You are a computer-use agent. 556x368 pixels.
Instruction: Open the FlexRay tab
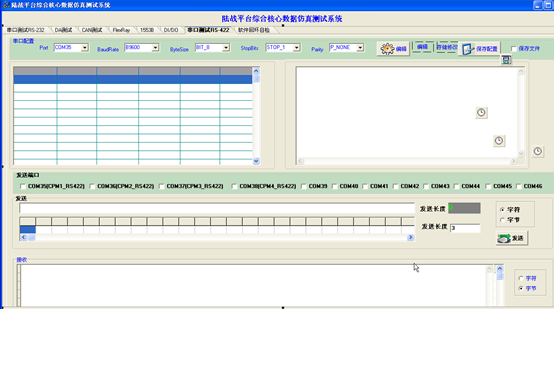[x=121, y=30]
